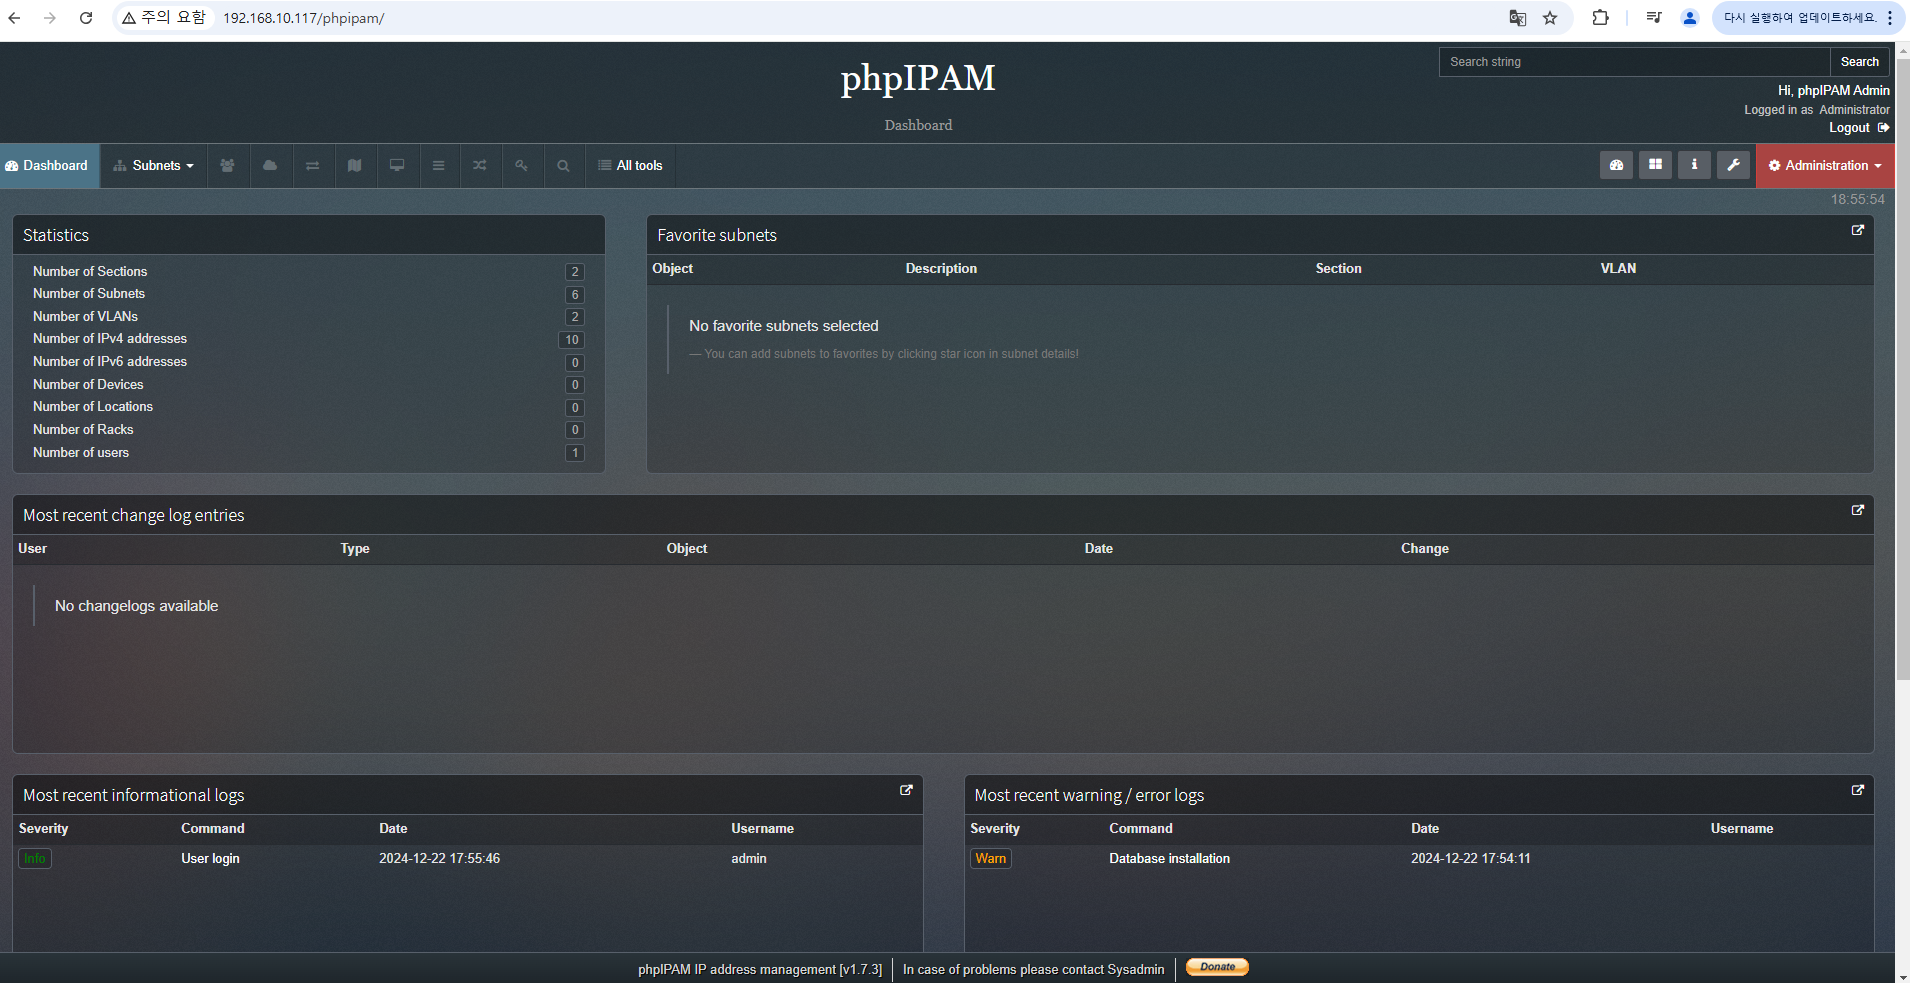Click the phpIPAM title heading
Image resolution: width=1910 pixels, height=983 pixels.
(918, 78)
